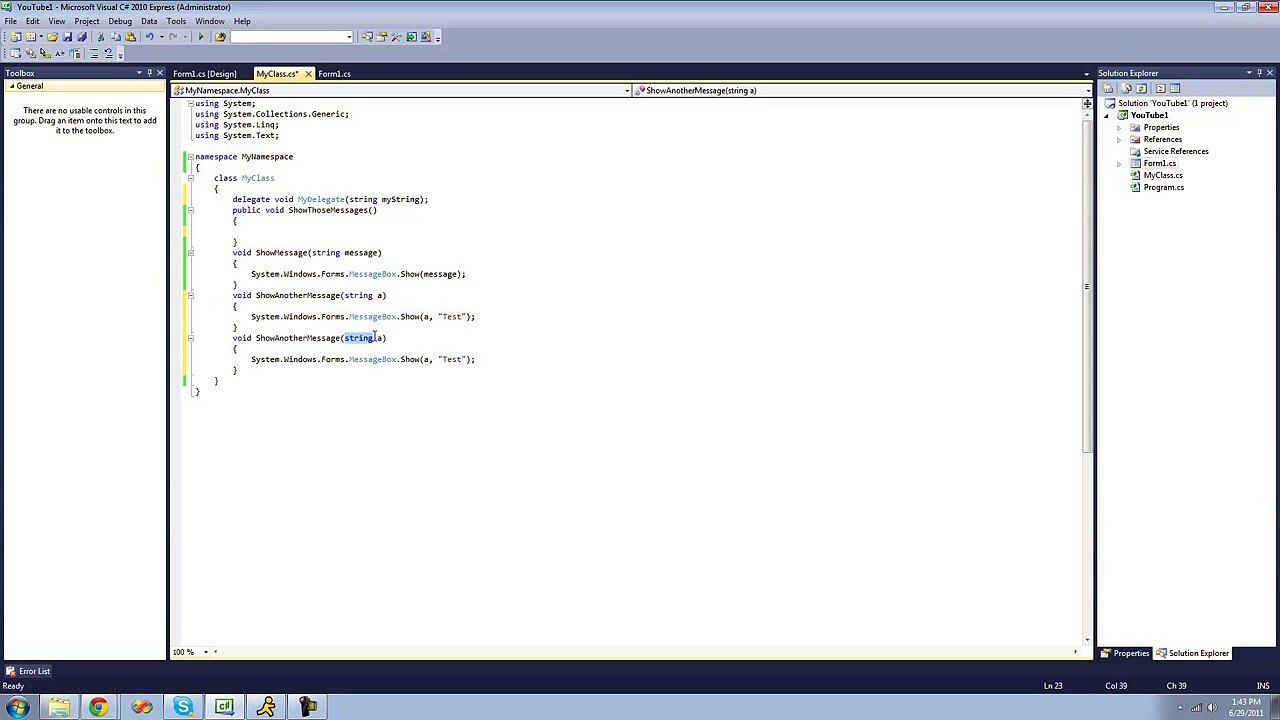
Task: Open the undo history dropdown arrow
Action: (161, 37)
